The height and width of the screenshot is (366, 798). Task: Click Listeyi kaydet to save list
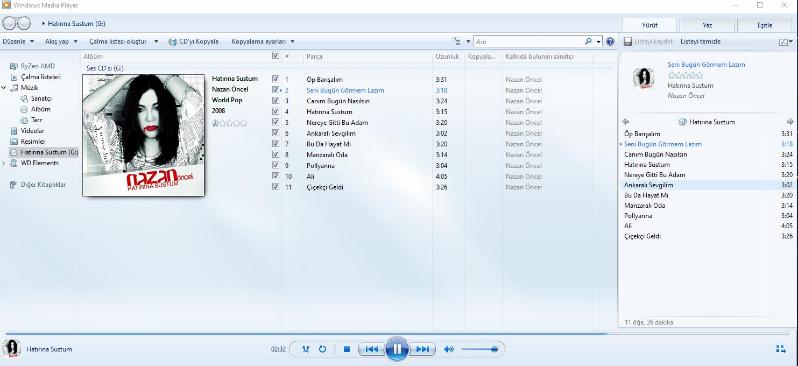tap(648, 42)
